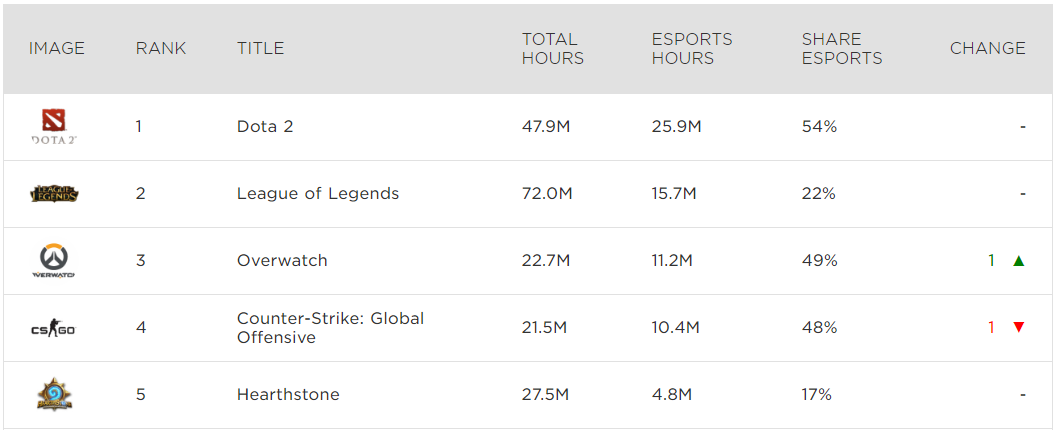Click Dota 2's 54% esports share
The height and width of the screenshot is (430, 1056).
pos(819,127)
